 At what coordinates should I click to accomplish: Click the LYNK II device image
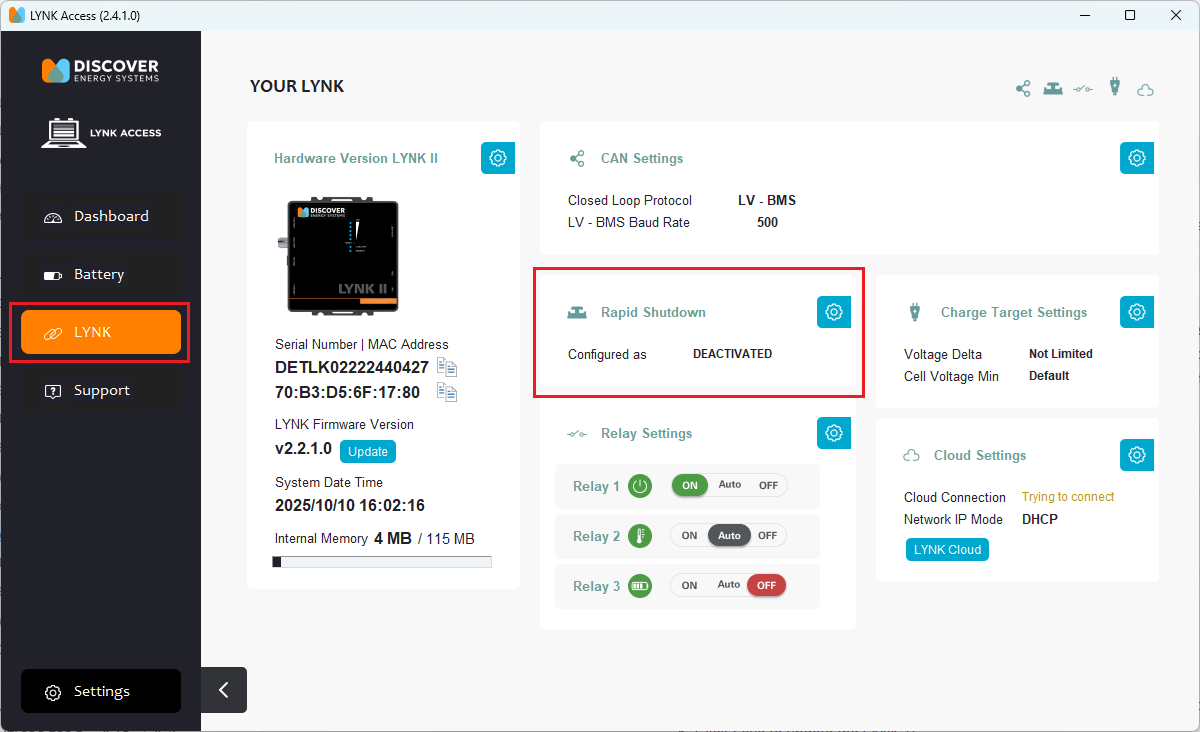pyautogui.click(x=340, y=256)
